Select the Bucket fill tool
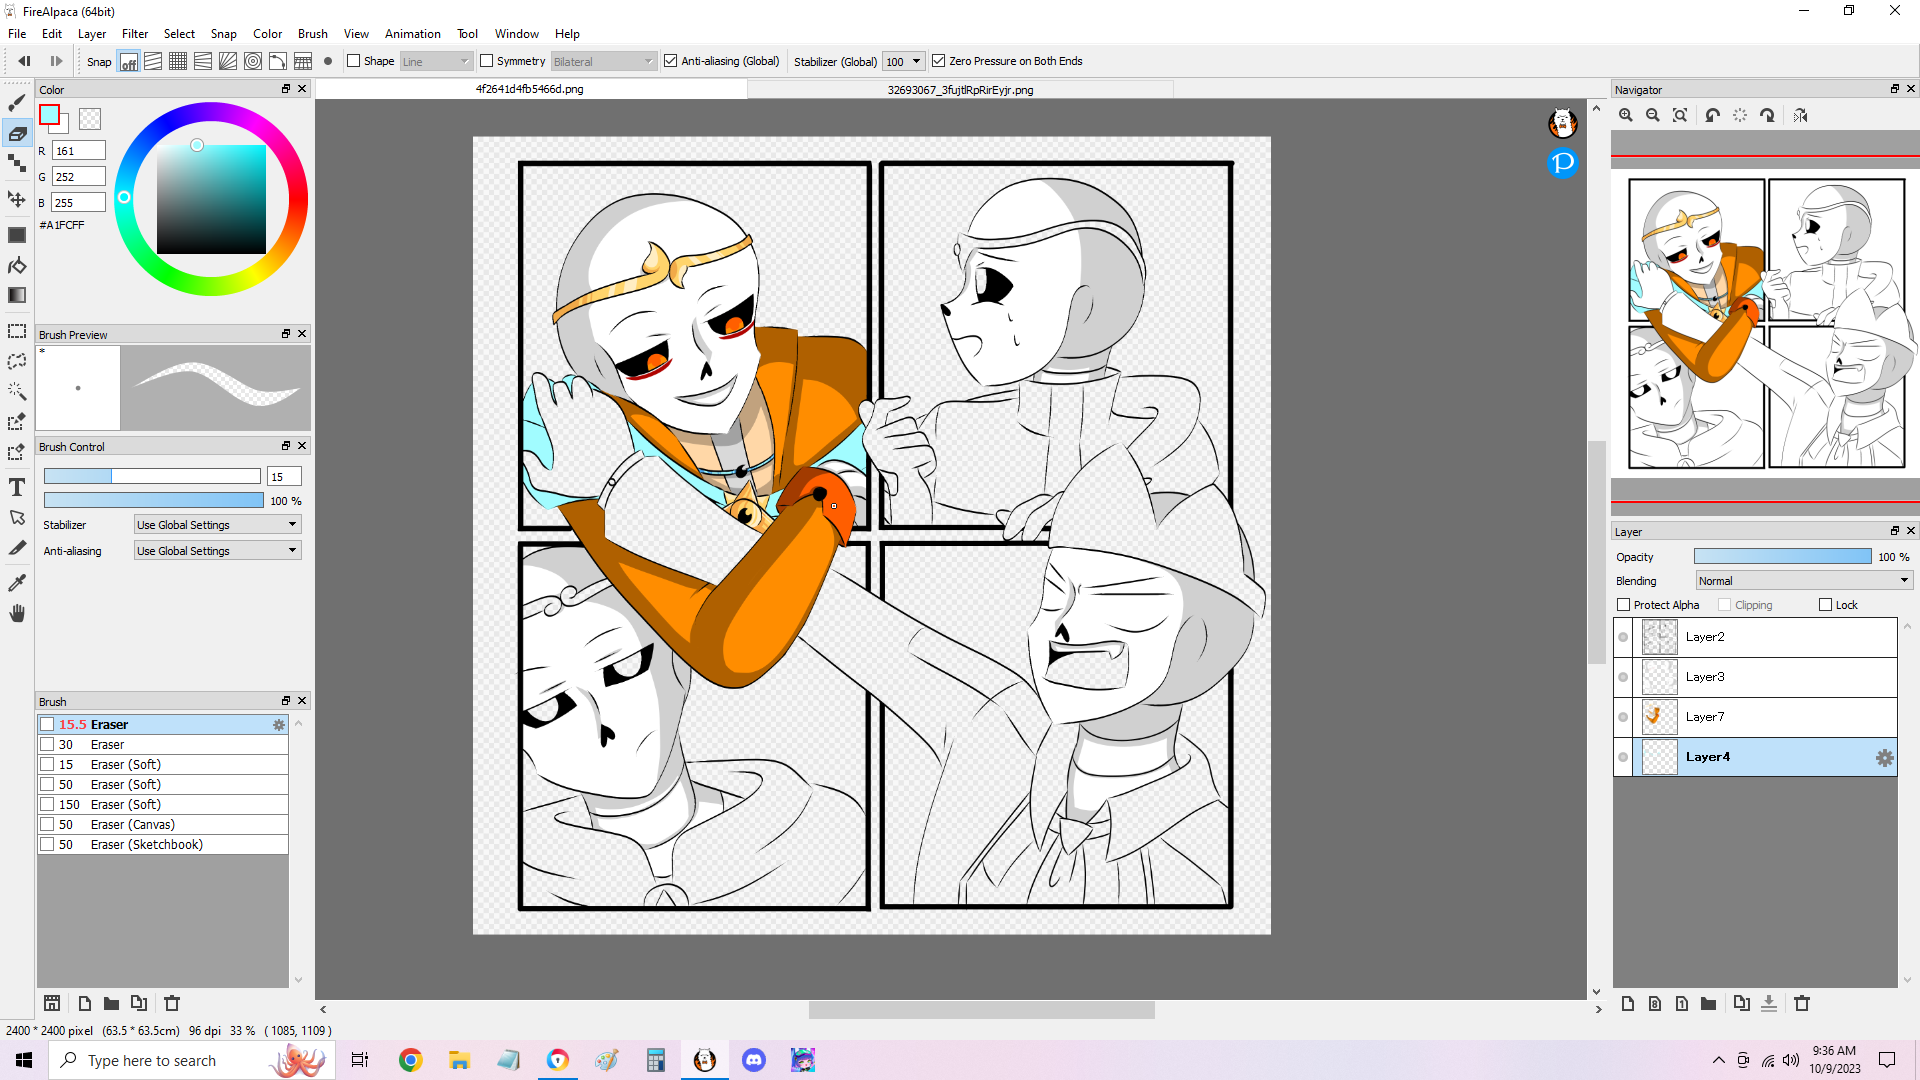Screen dimensions: 1920x1080 click(x=17, y=265)
